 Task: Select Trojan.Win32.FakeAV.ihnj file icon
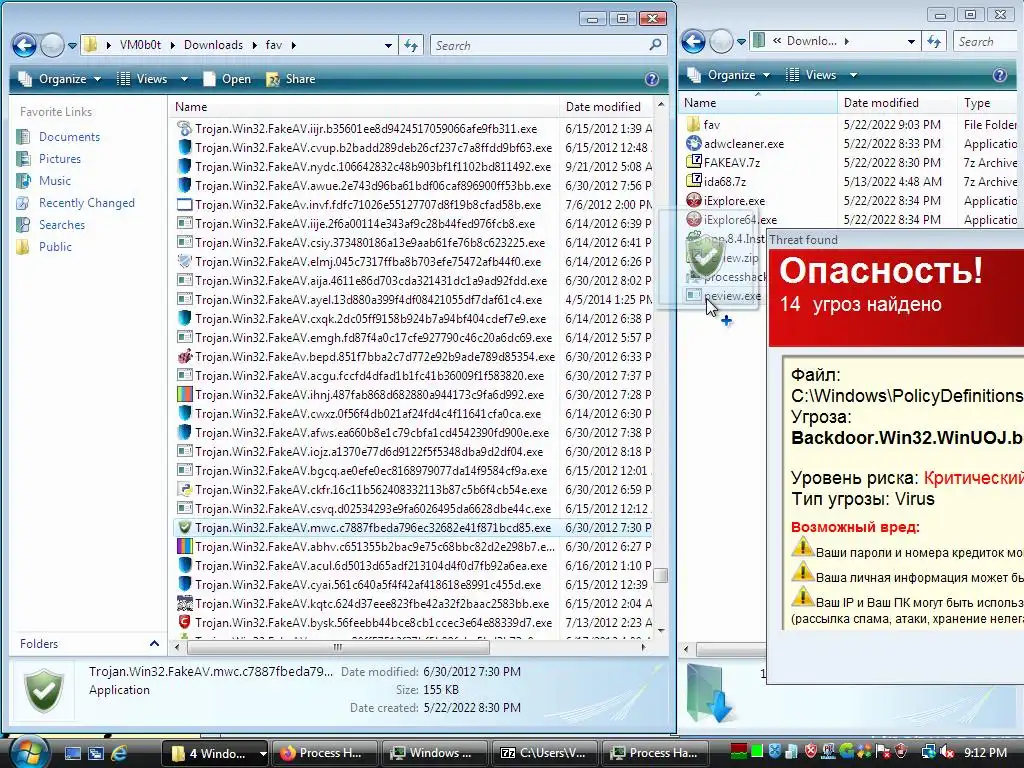[185, 394]
